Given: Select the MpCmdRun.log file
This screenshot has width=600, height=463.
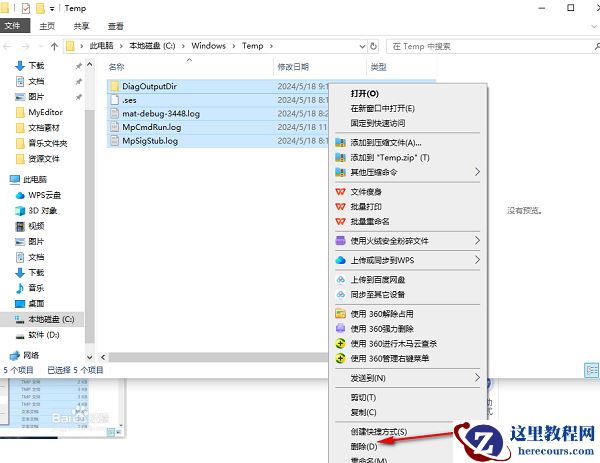Looking at the screenshot, I should (152, 127).
